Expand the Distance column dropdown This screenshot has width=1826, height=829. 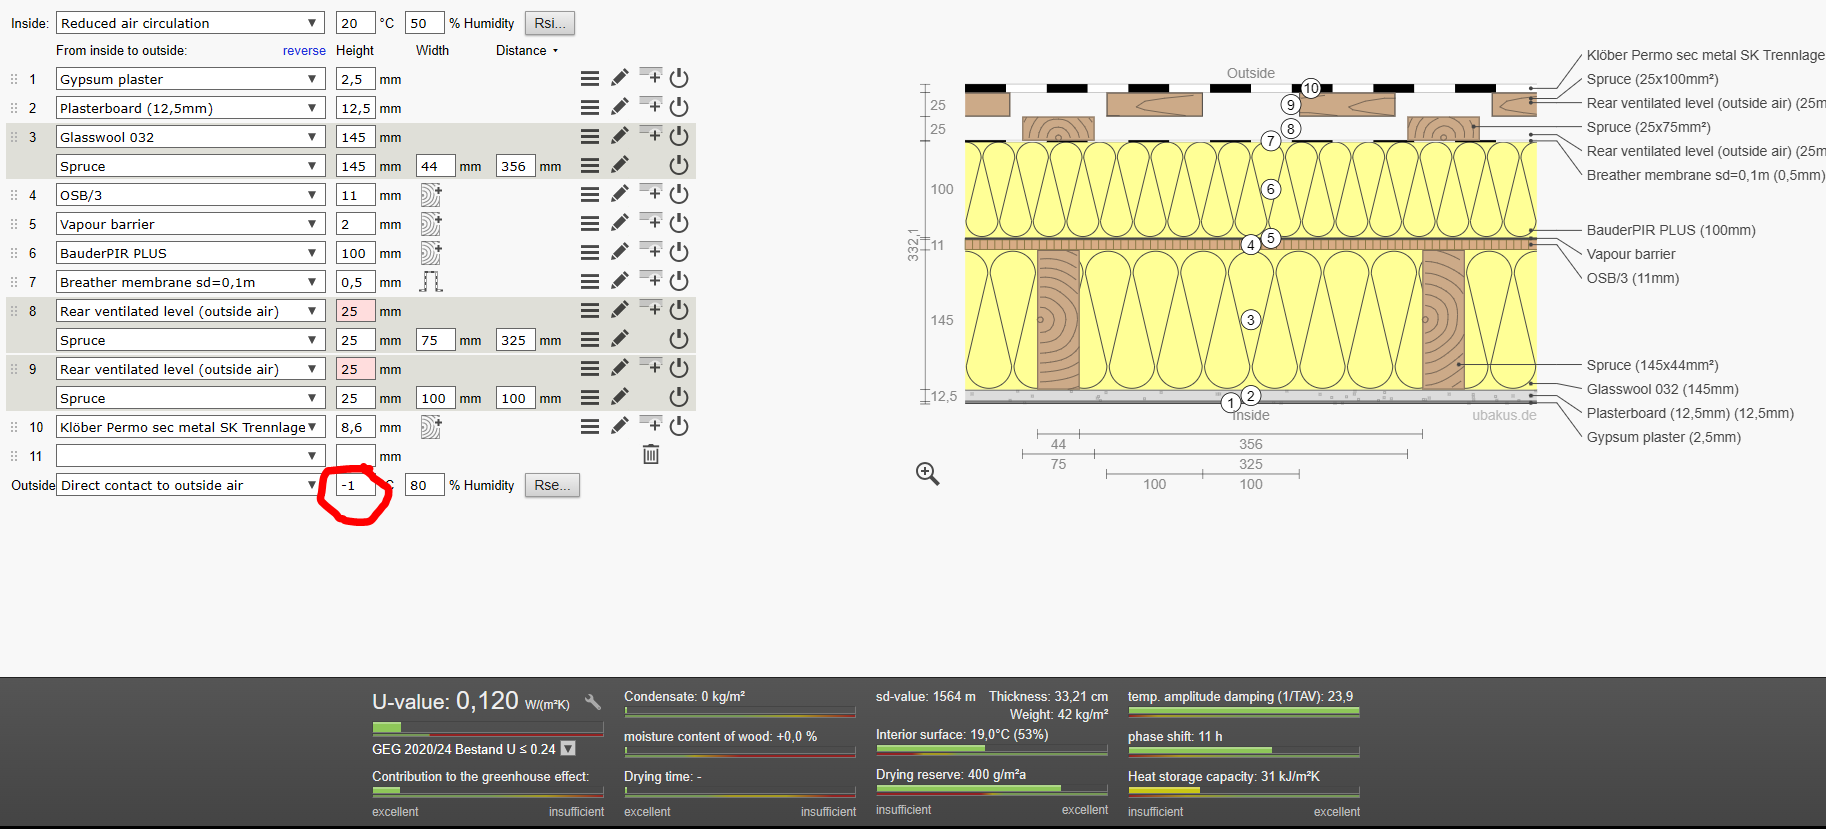click(x=527, y=50)
